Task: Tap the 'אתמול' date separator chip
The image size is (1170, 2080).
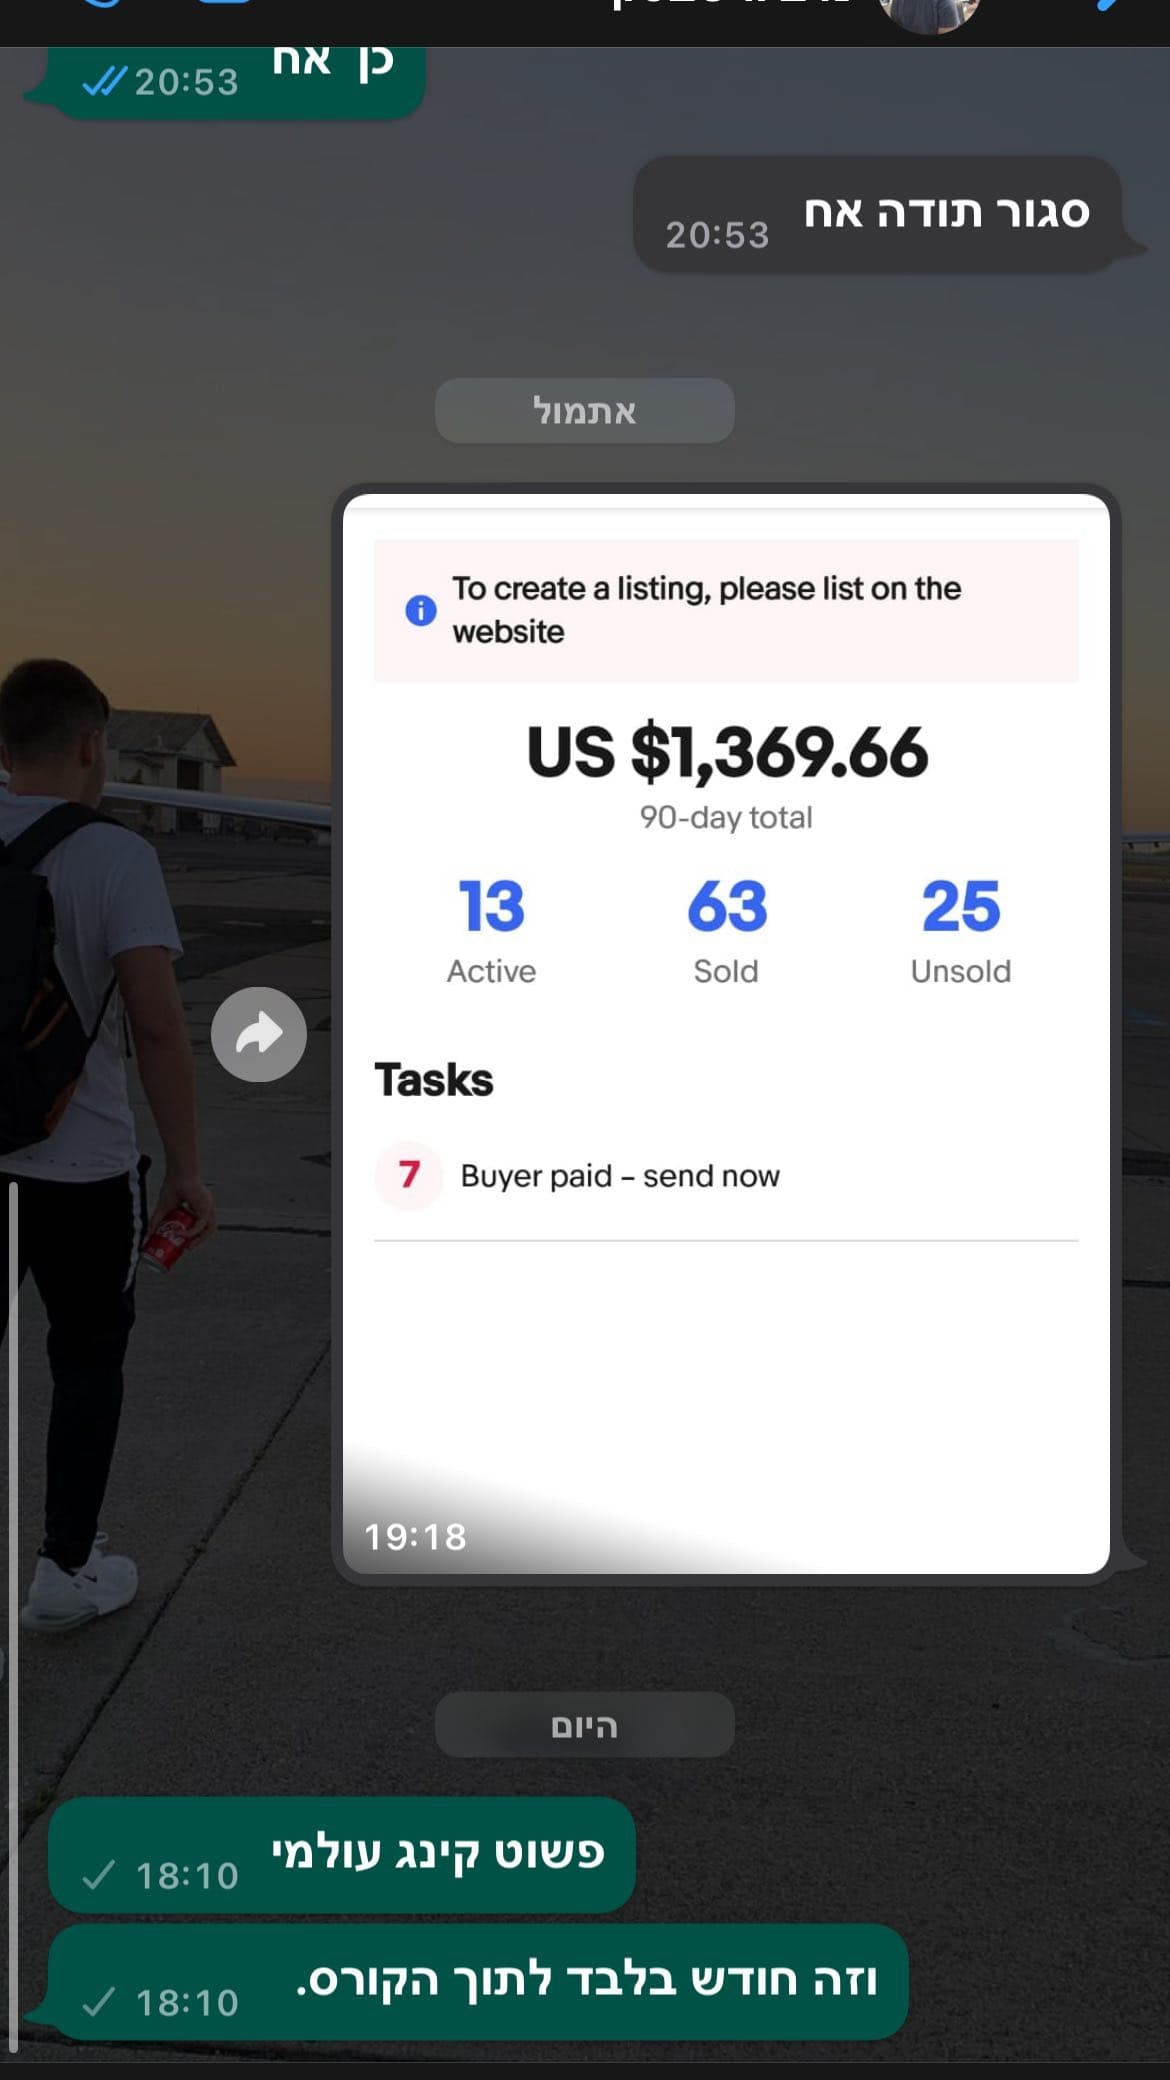Action: click(585, 411)
